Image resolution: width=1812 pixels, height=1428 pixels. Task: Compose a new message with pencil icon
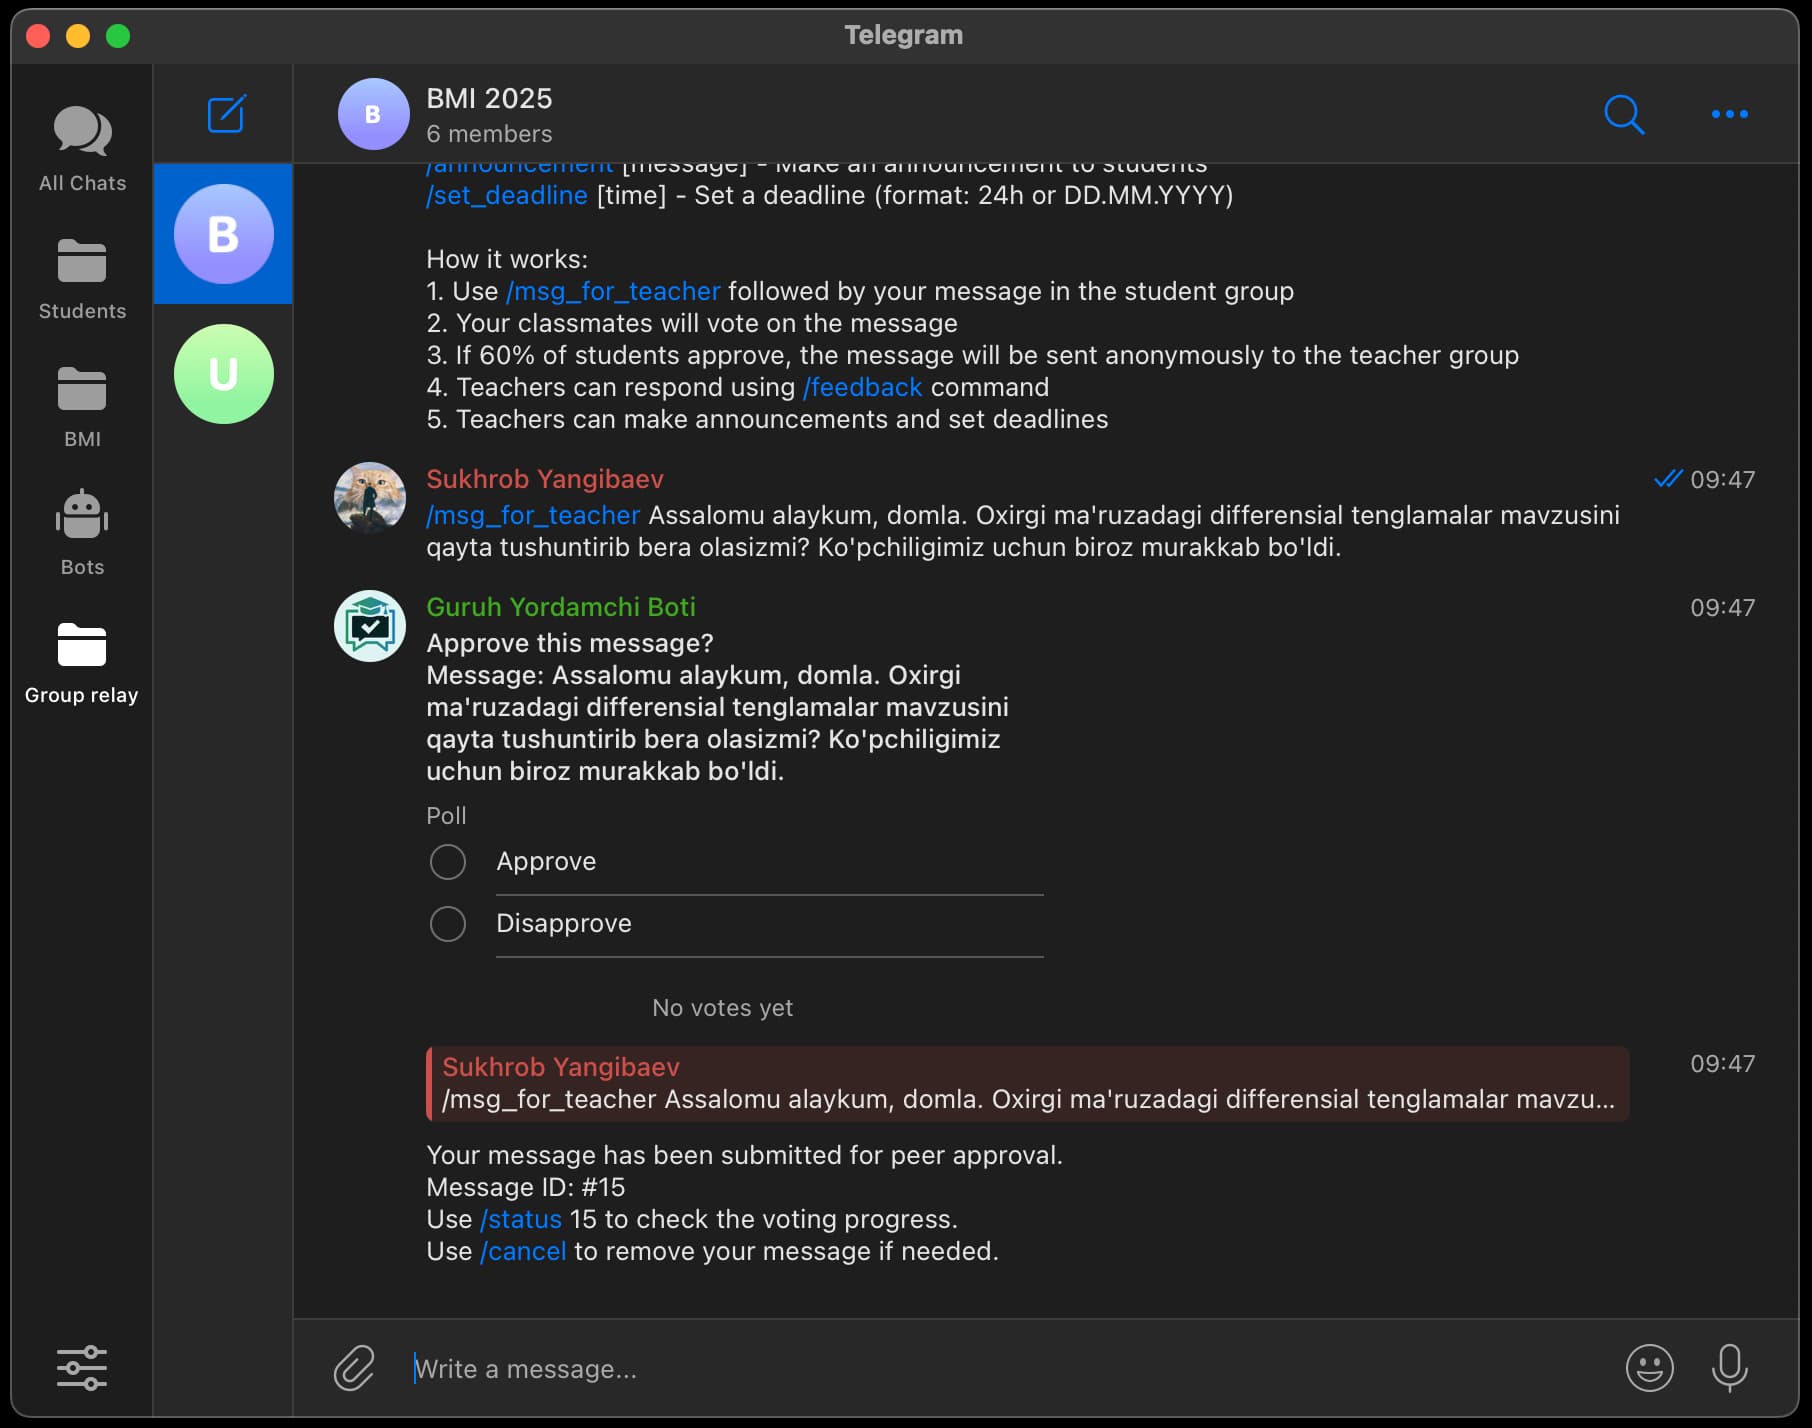click(227, 114)
